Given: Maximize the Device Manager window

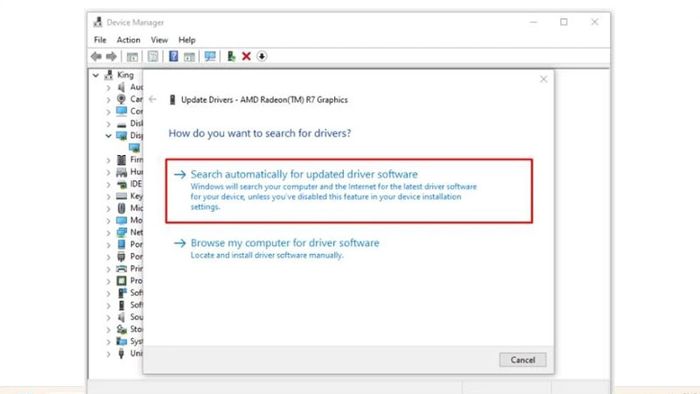Looking at the screenshot, I should 564,22.
